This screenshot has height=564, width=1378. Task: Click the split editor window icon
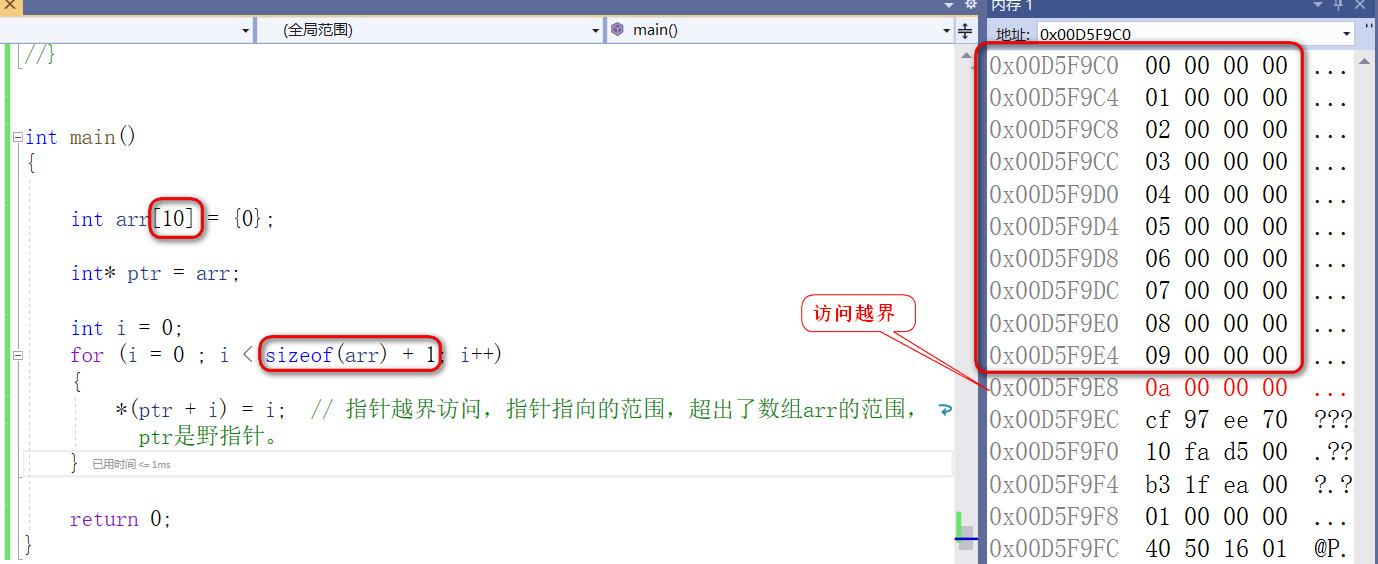965,30
